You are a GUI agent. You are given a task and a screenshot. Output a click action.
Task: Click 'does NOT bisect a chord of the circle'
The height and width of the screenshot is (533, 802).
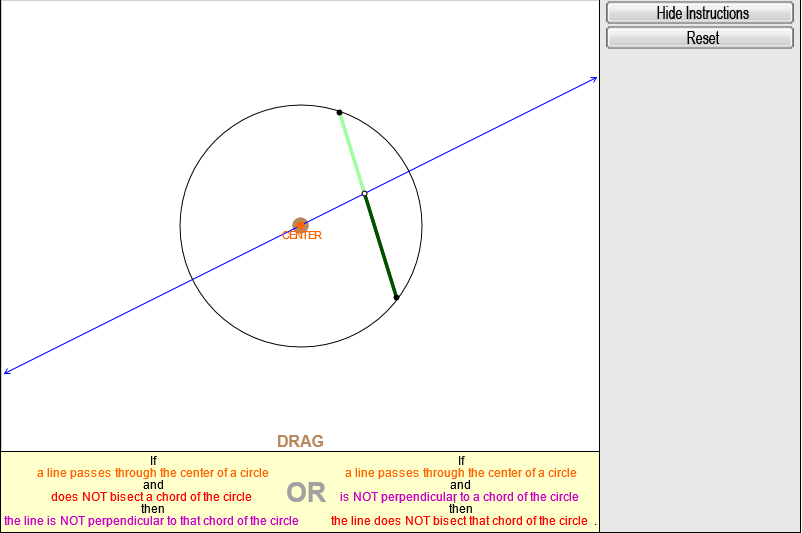(x=151, y=497)
